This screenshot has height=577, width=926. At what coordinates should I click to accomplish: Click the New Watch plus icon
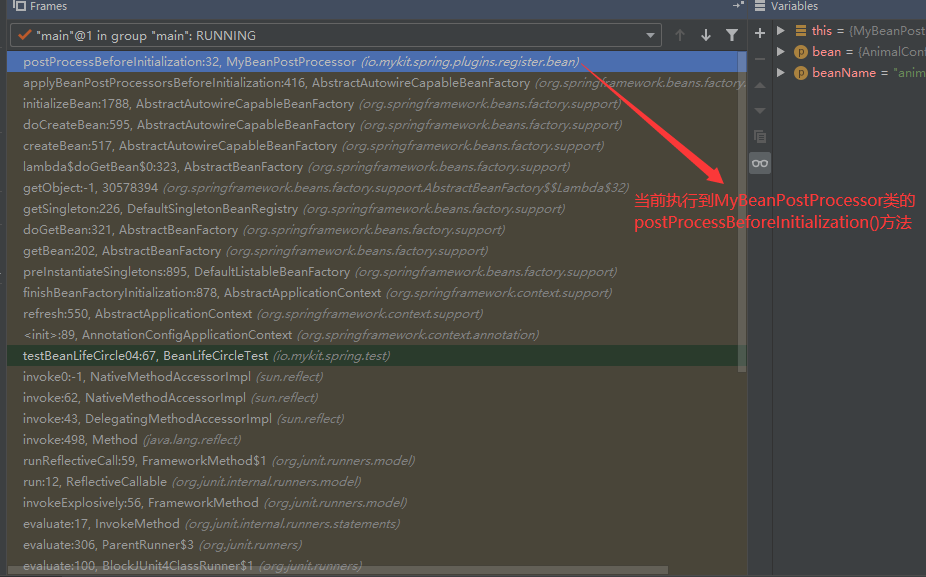click(x=760, y=32)
